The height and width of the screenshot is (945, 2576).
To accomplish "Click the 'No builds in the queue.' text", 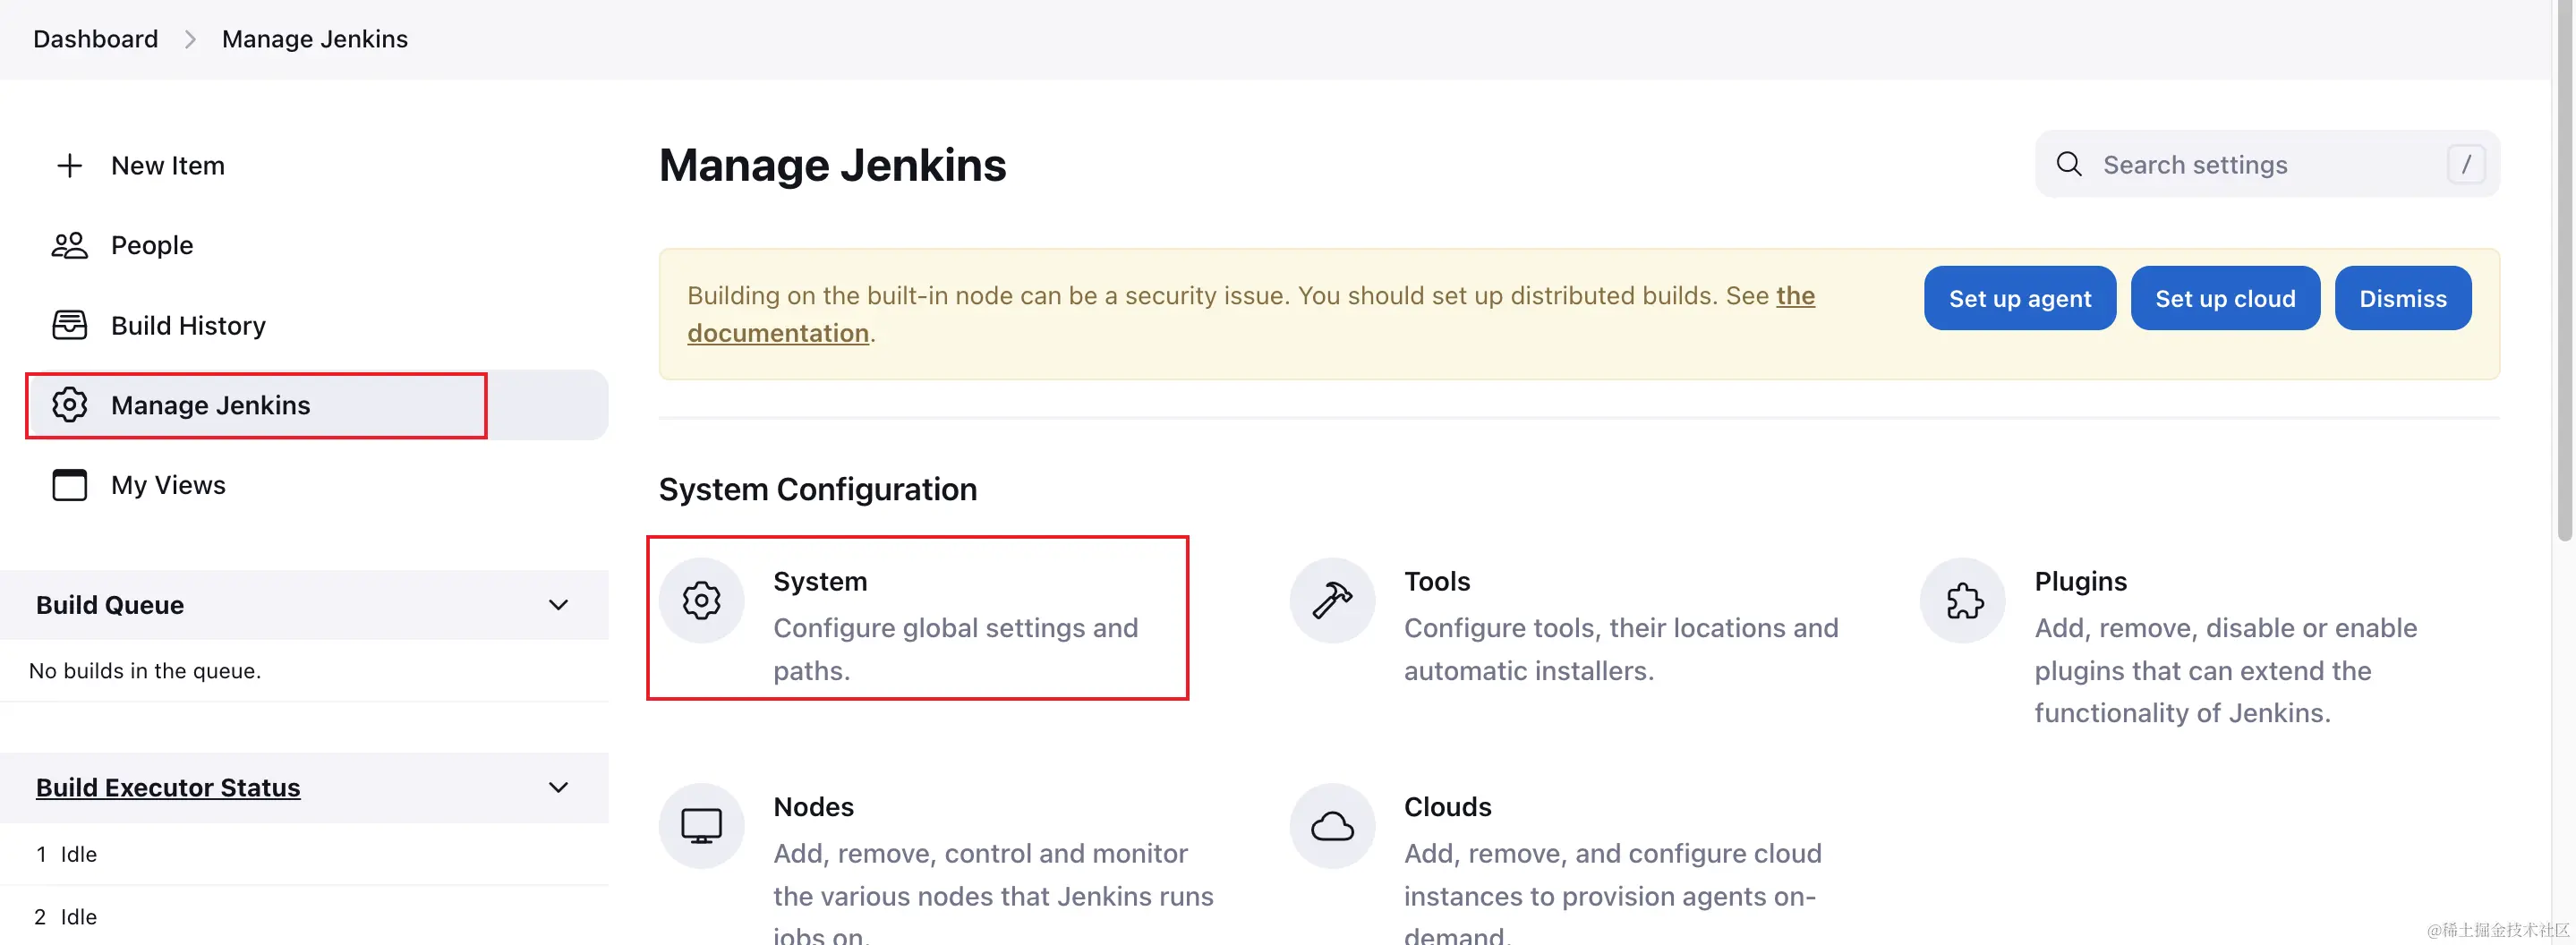I will 145,671.
